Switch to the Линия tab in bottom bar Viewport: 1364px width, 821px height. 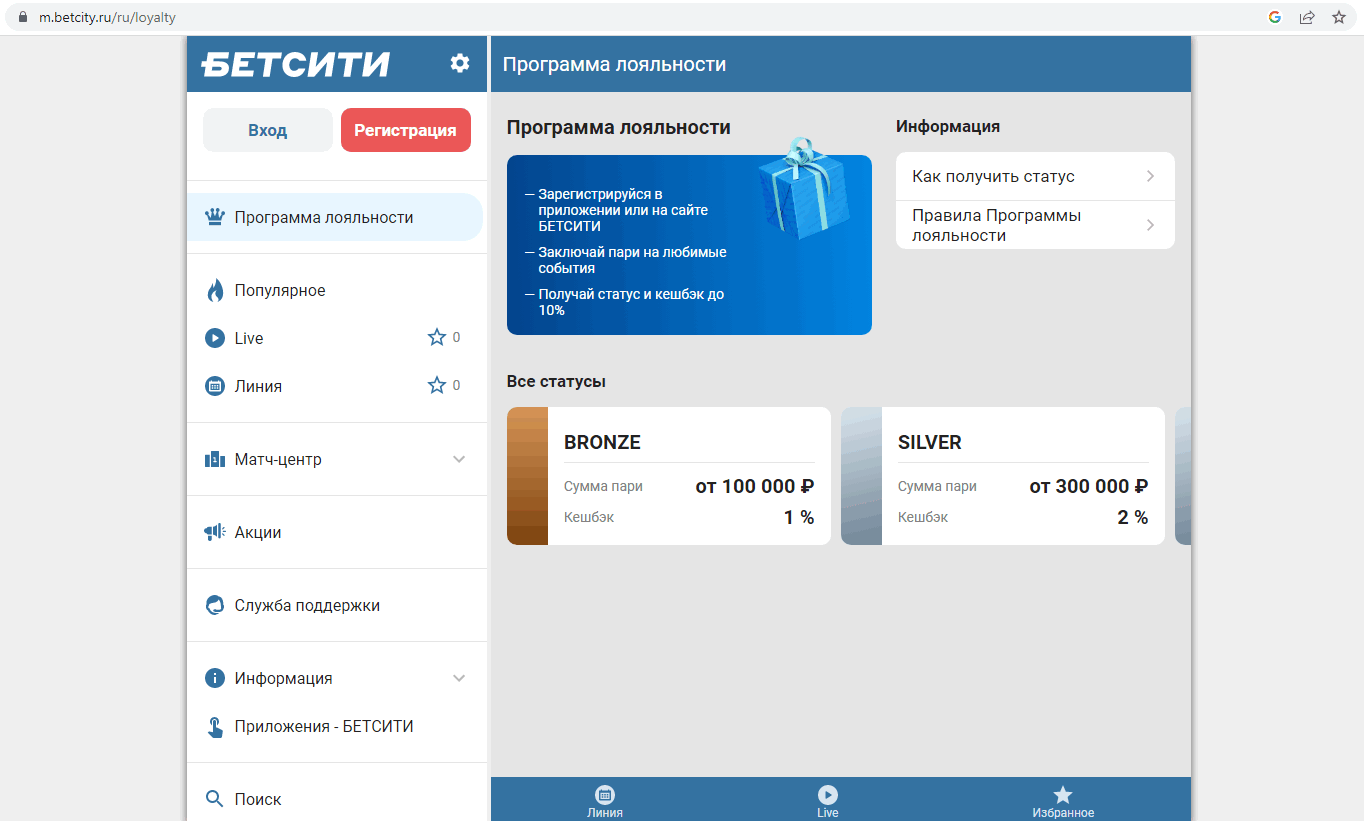(604, 799)
